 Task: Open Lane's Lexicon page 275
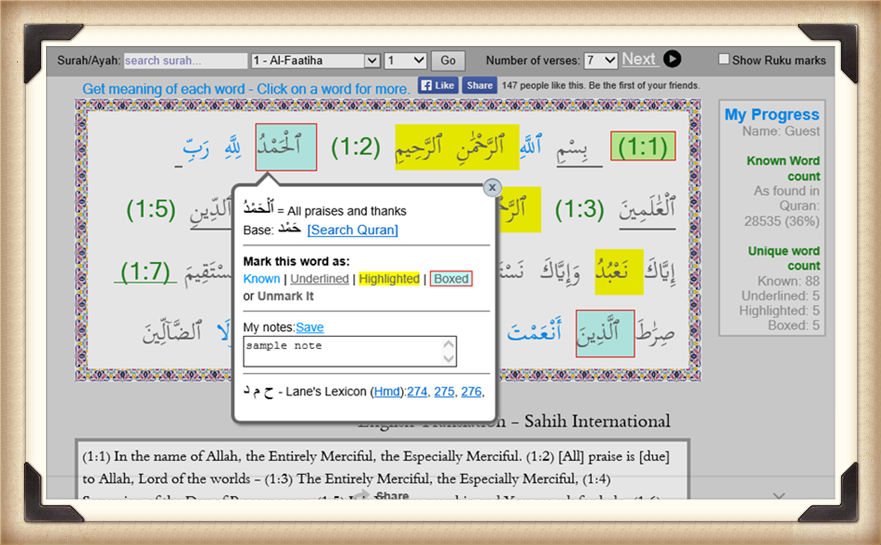(444, 392)
